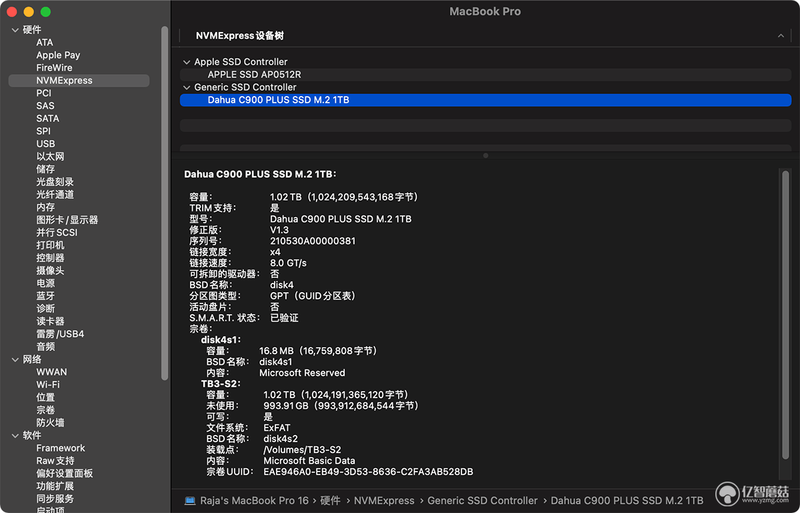Open 诊断 in the sidebar

click(x=45, y=309)
